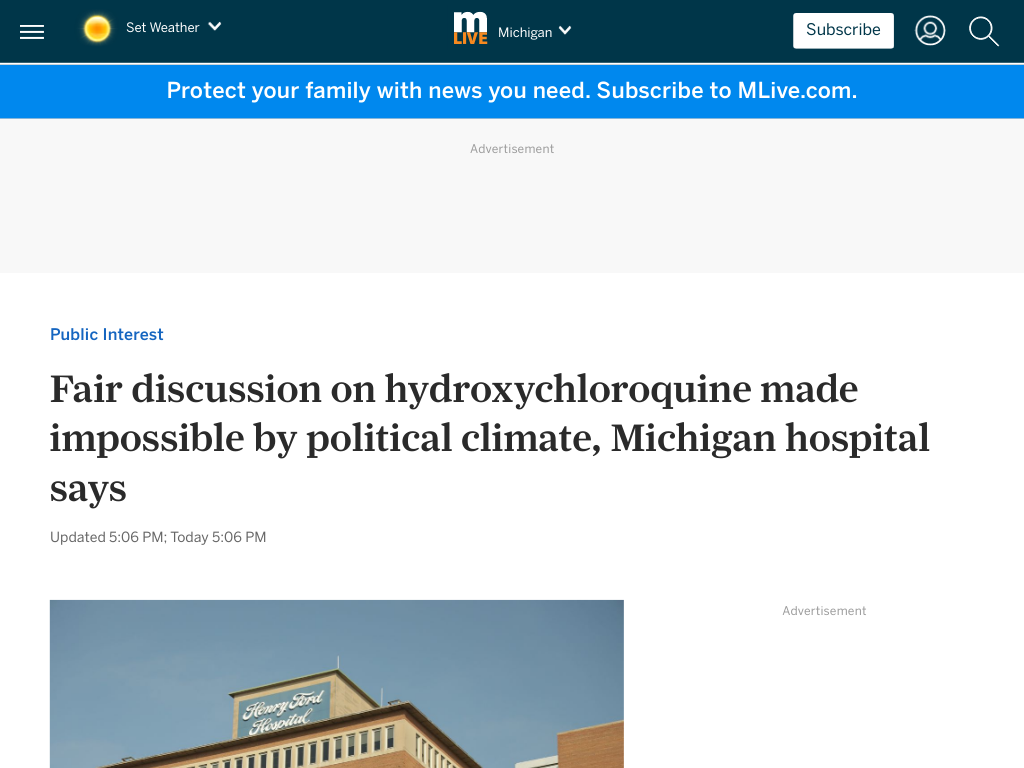Open search with the magnifier icon
This screenshot has width=1024, height=768.
click(x=984, y=31)
